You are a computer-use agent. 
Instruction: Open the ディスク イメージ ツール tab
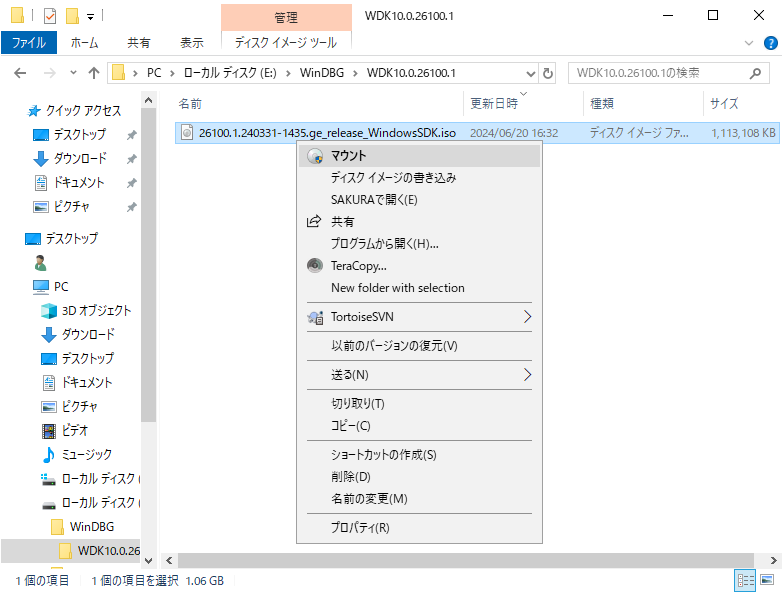click(x=286, y=43)
